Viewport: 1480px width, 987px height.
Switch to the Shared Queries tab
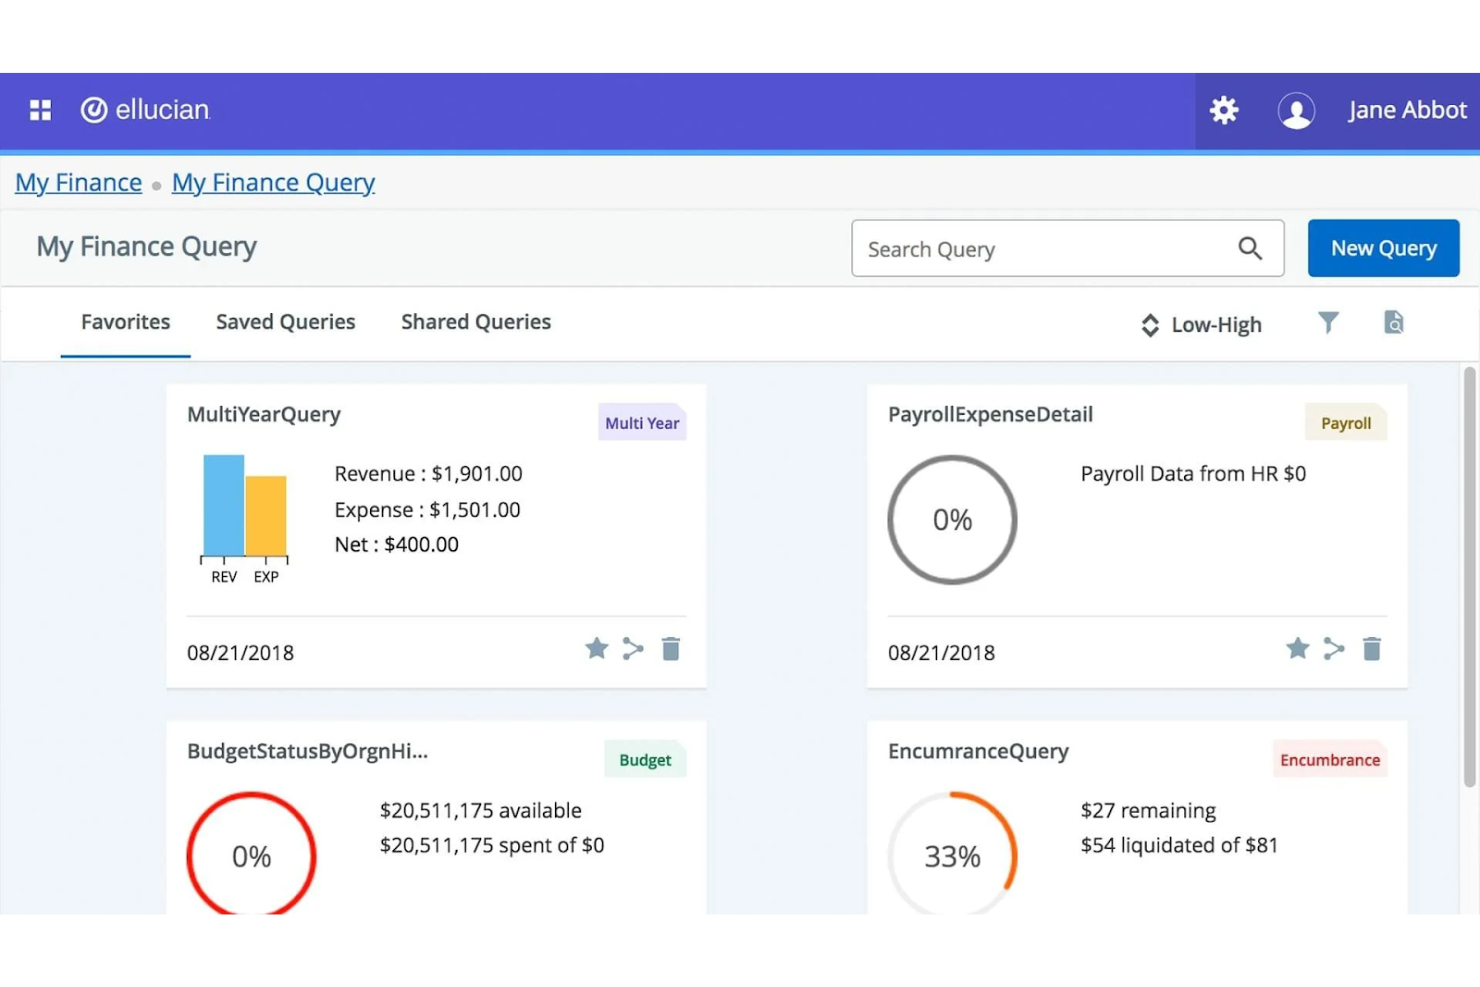[x=476, y=322]
